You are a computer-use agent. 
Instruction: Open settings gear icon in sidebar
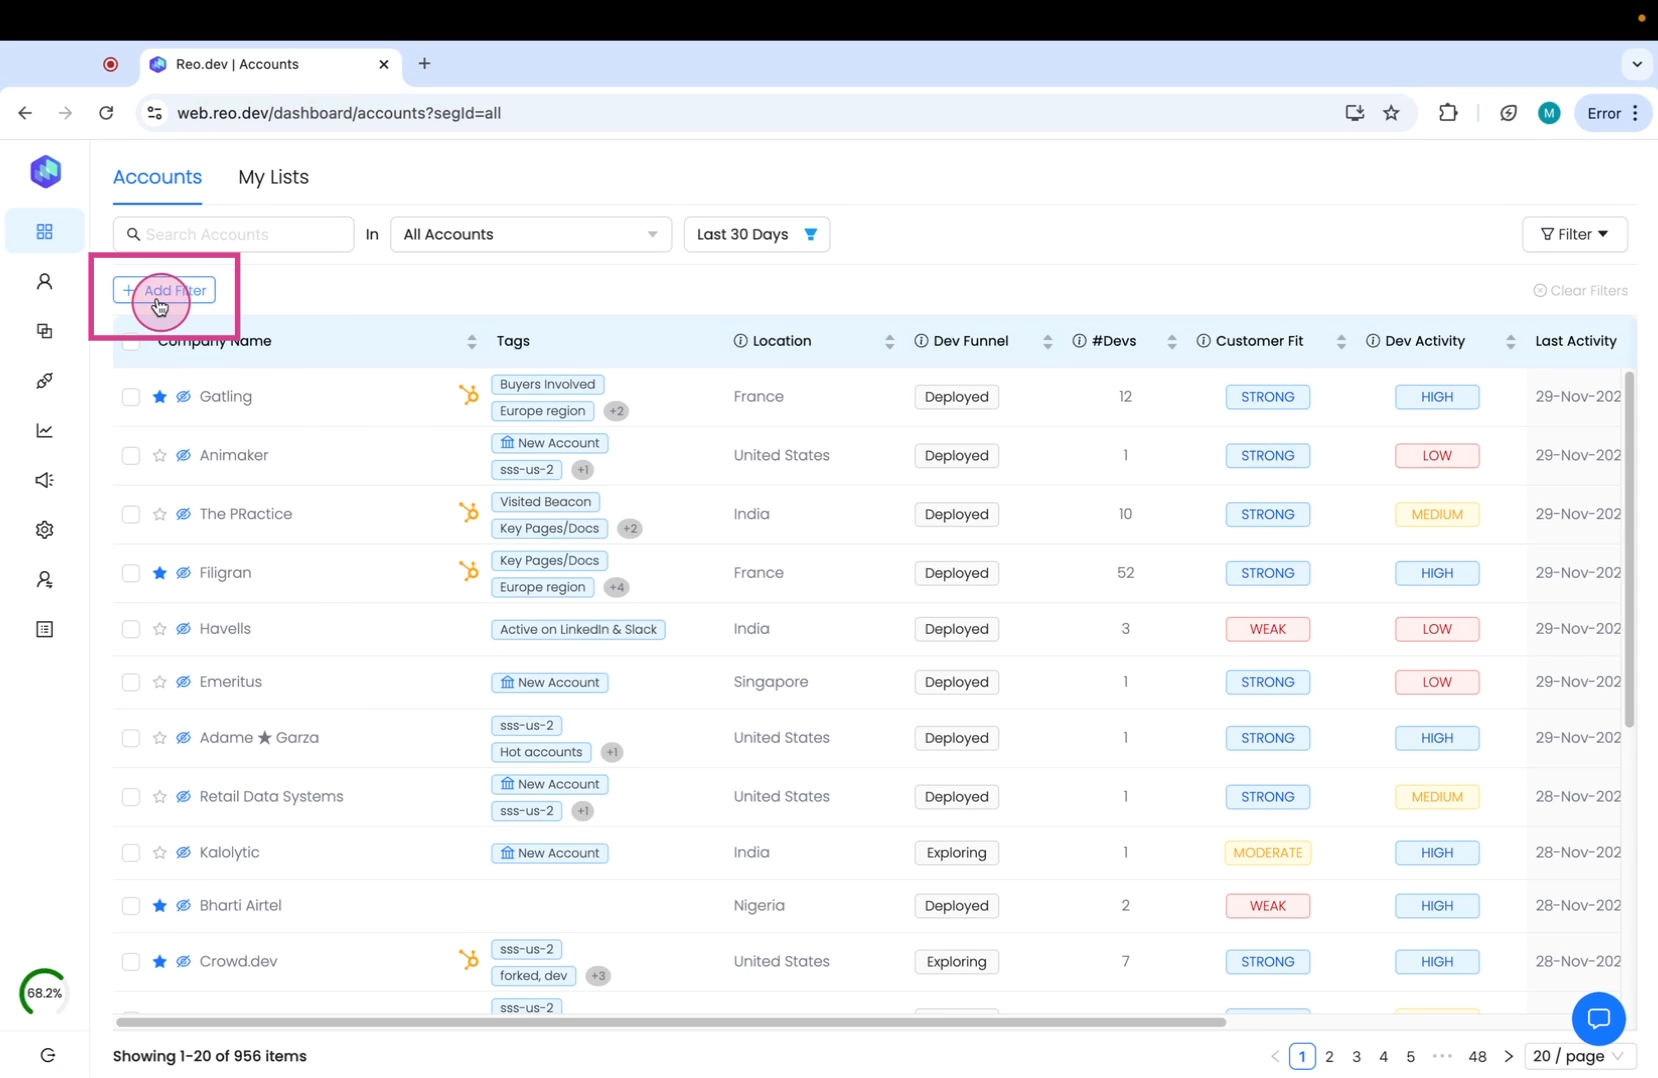tap(44, 530)
